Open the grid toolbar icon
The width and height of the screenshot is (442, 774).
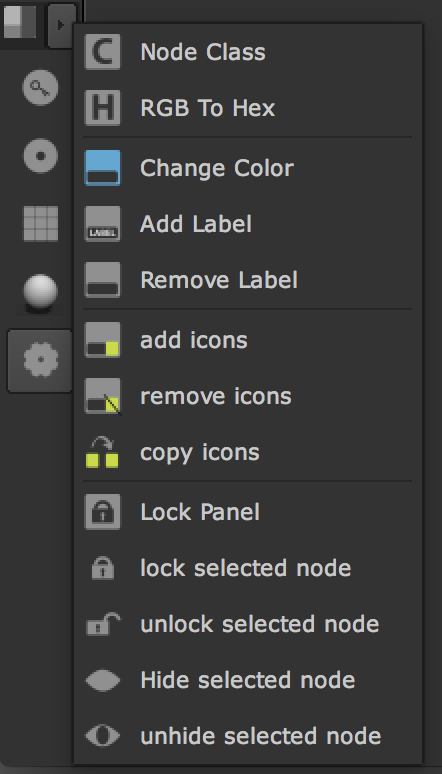[40, 224]
